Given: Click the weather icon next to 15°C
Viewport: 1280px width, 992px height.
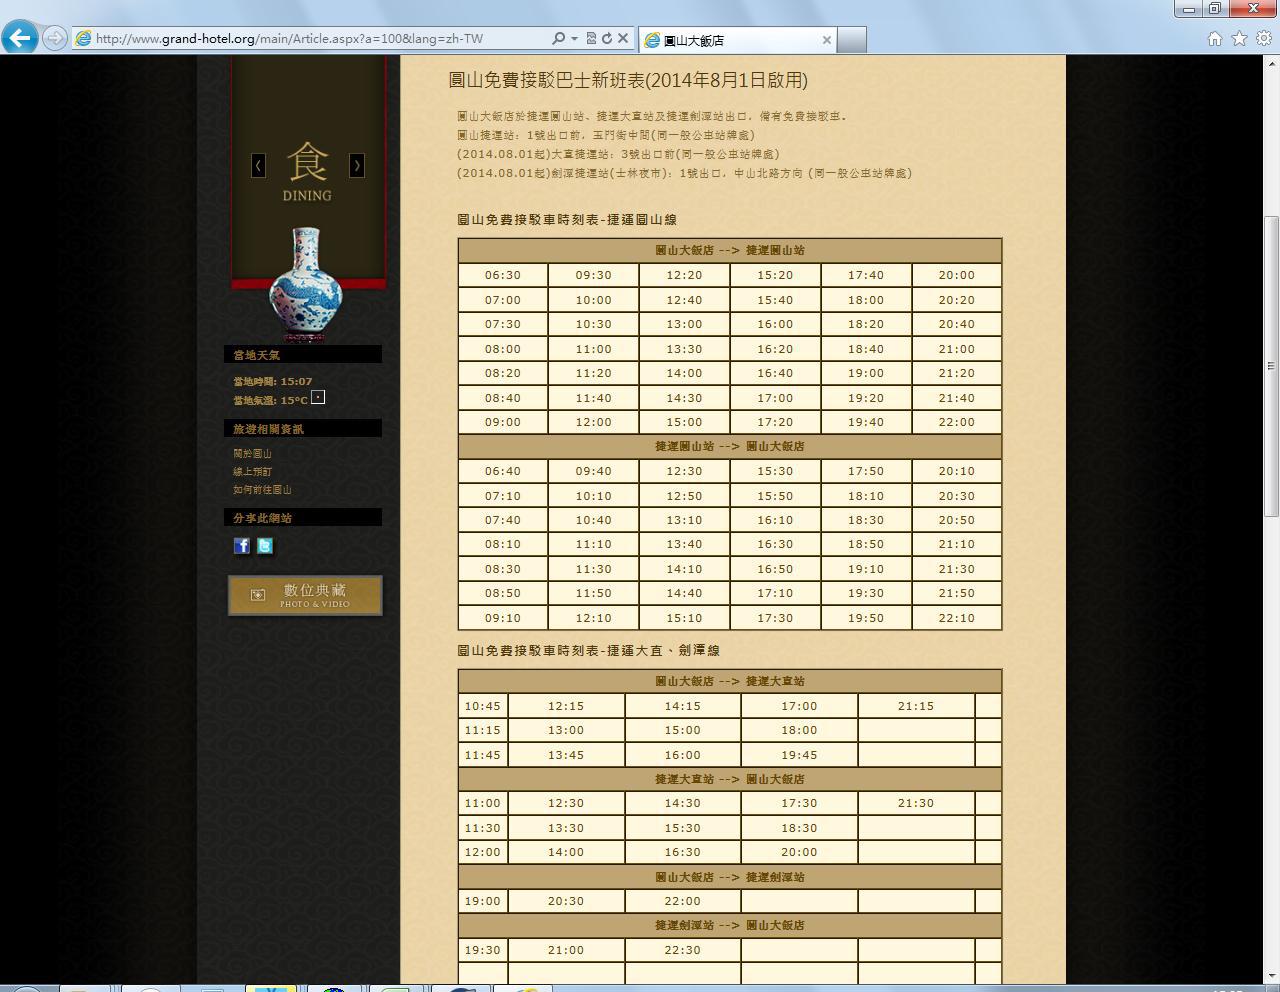Looking at the screenshot, I should pos(318,397).
